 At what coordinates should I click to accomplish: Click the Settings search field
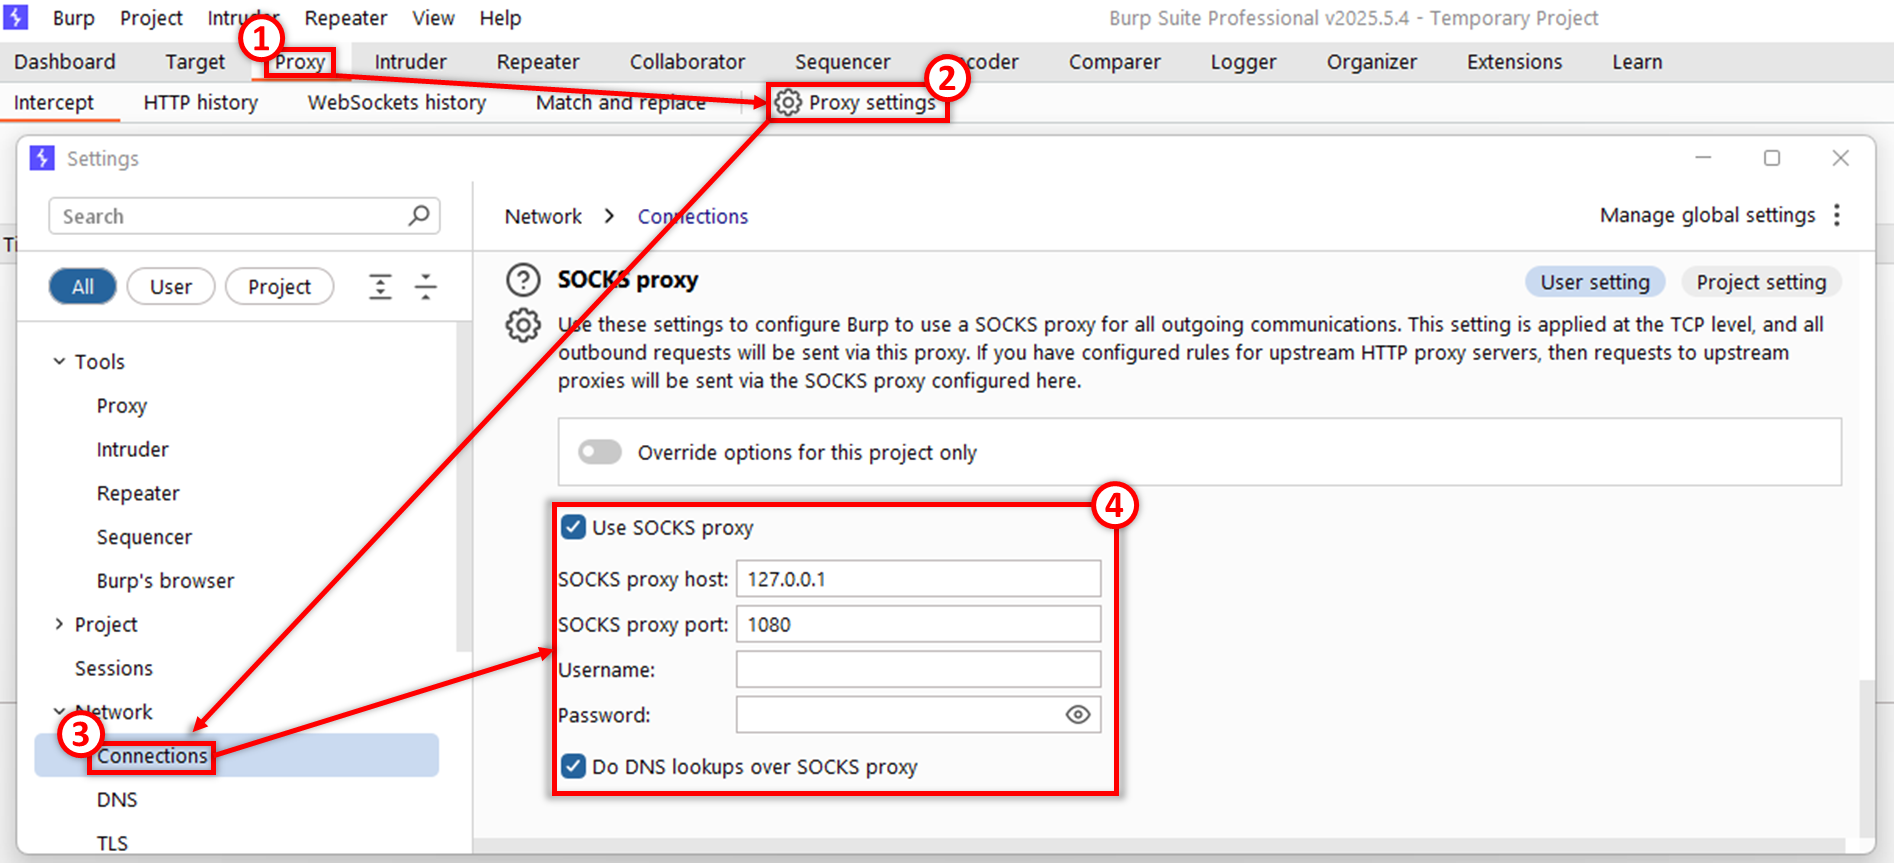click(x=244, y=216)
